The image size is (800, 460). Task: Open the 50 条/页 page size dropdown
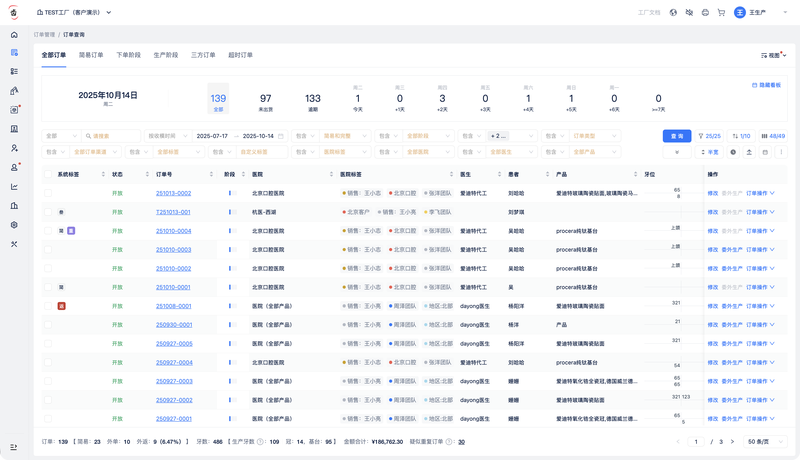coord(767,441)
